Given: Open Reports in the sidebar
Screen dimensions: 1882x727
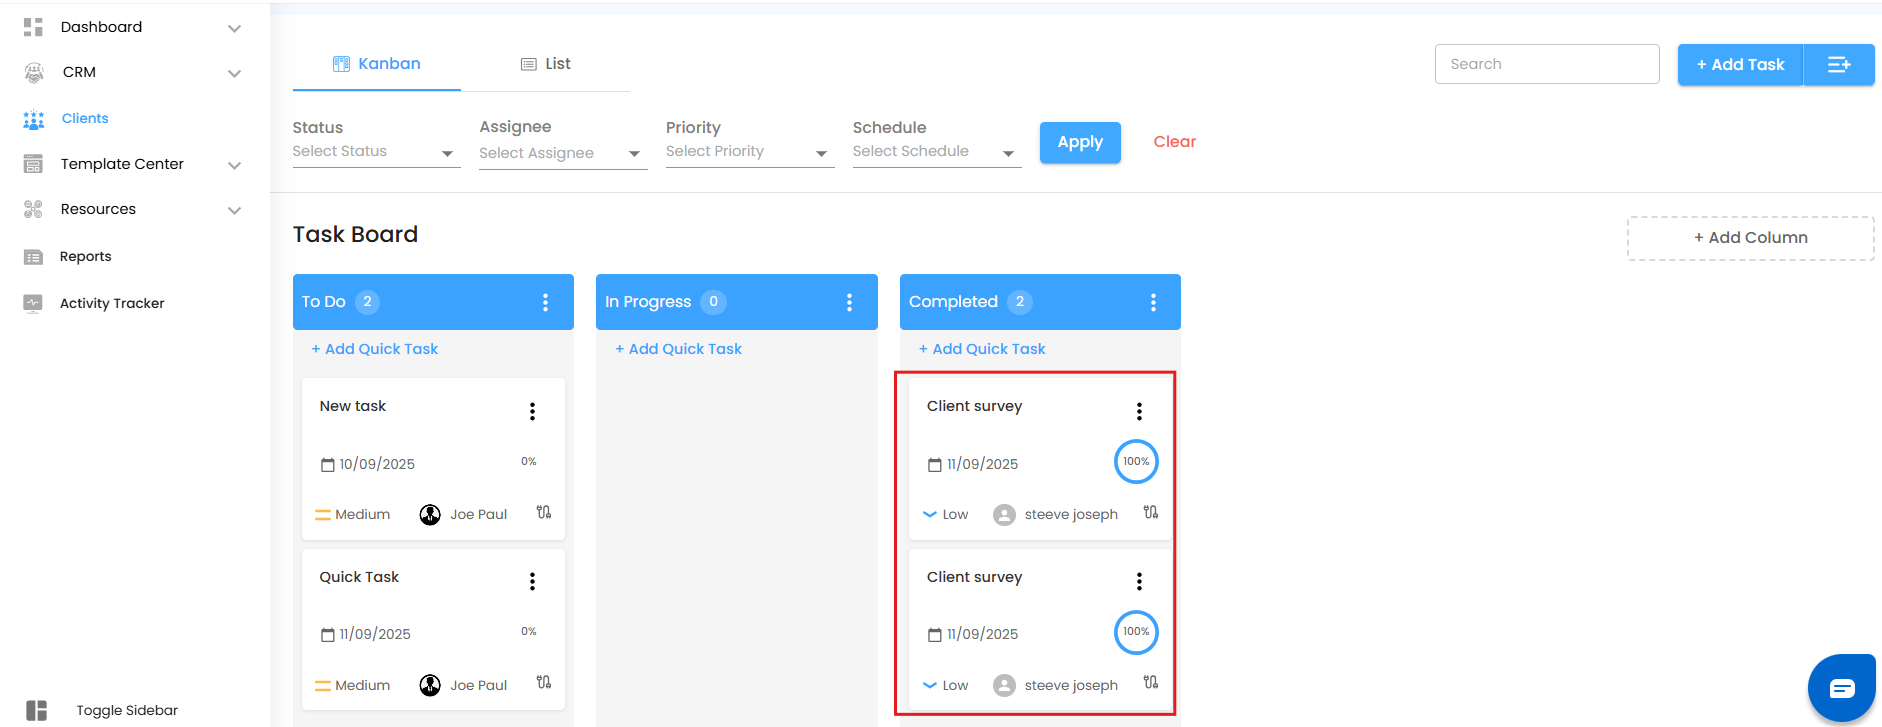Looking at the screenshot, I should coord(86,257).
